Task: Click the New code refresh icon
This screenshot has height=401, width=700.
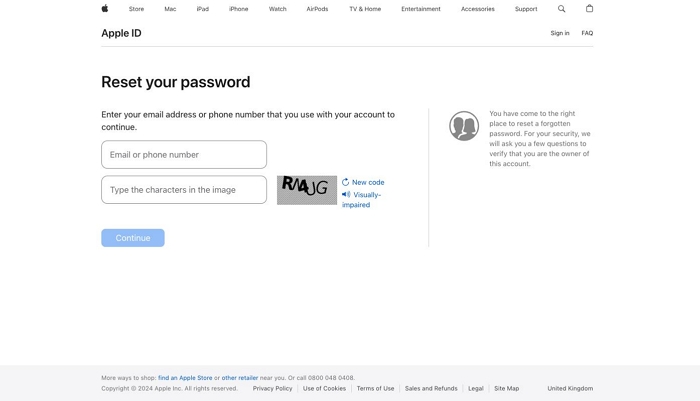Action: 346,182
